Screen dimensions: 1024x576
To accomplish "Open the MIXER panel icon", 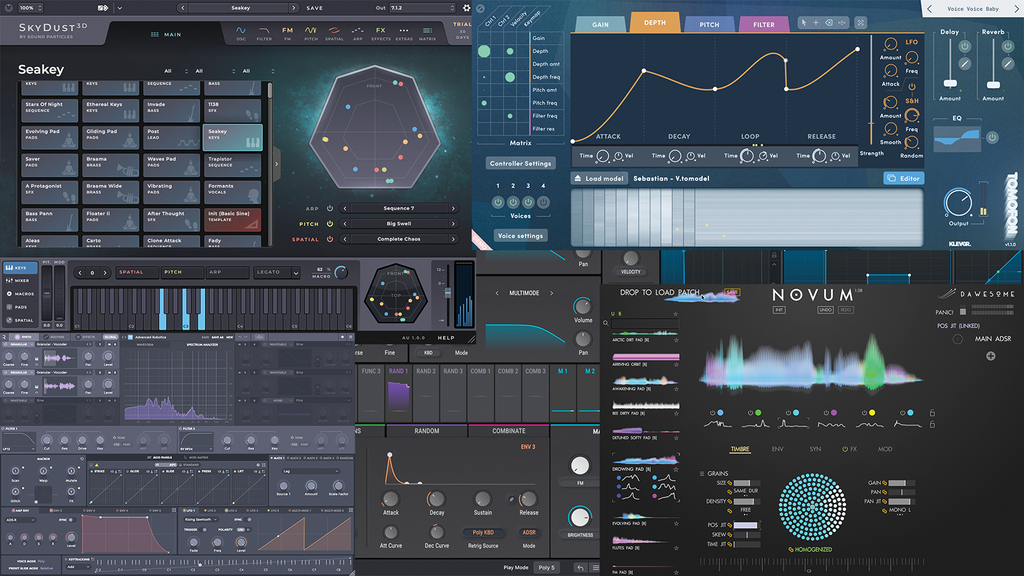I will point(10,280).
